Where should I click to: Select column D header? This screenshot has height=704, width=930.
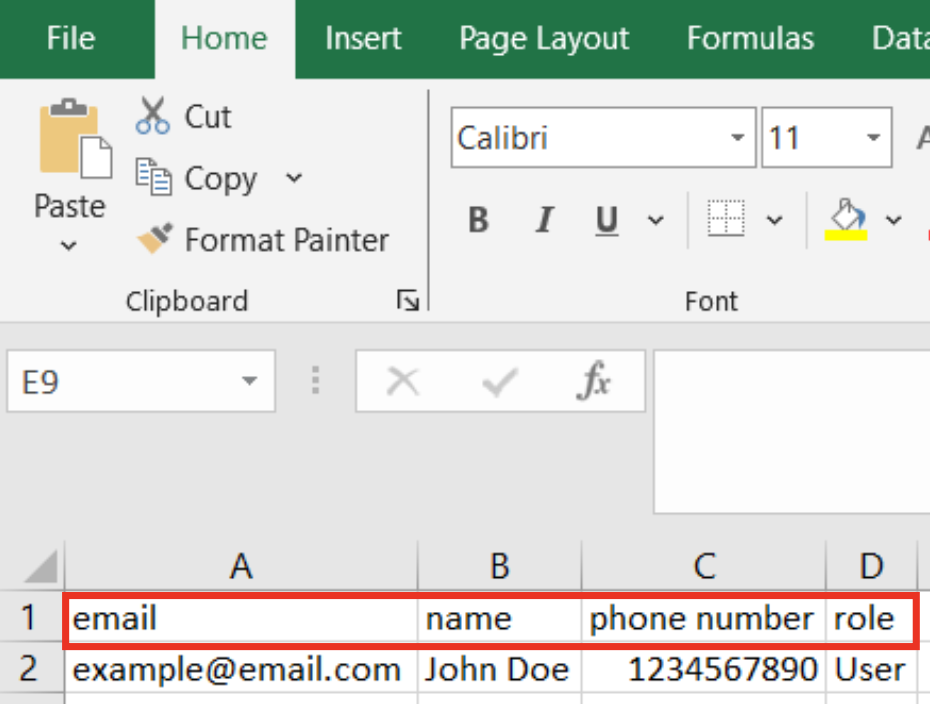click(871, 566)
